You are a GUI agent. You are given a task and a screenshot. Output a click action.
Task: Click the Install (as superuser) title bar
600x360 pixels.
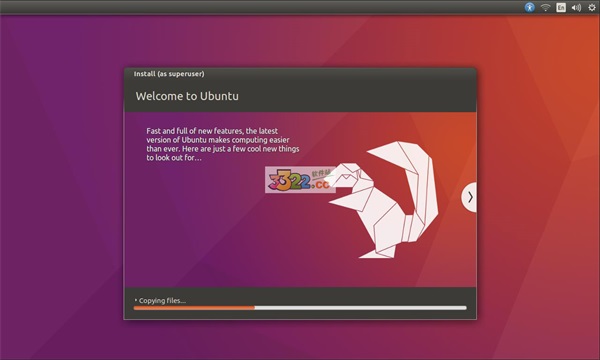point(300,73)
